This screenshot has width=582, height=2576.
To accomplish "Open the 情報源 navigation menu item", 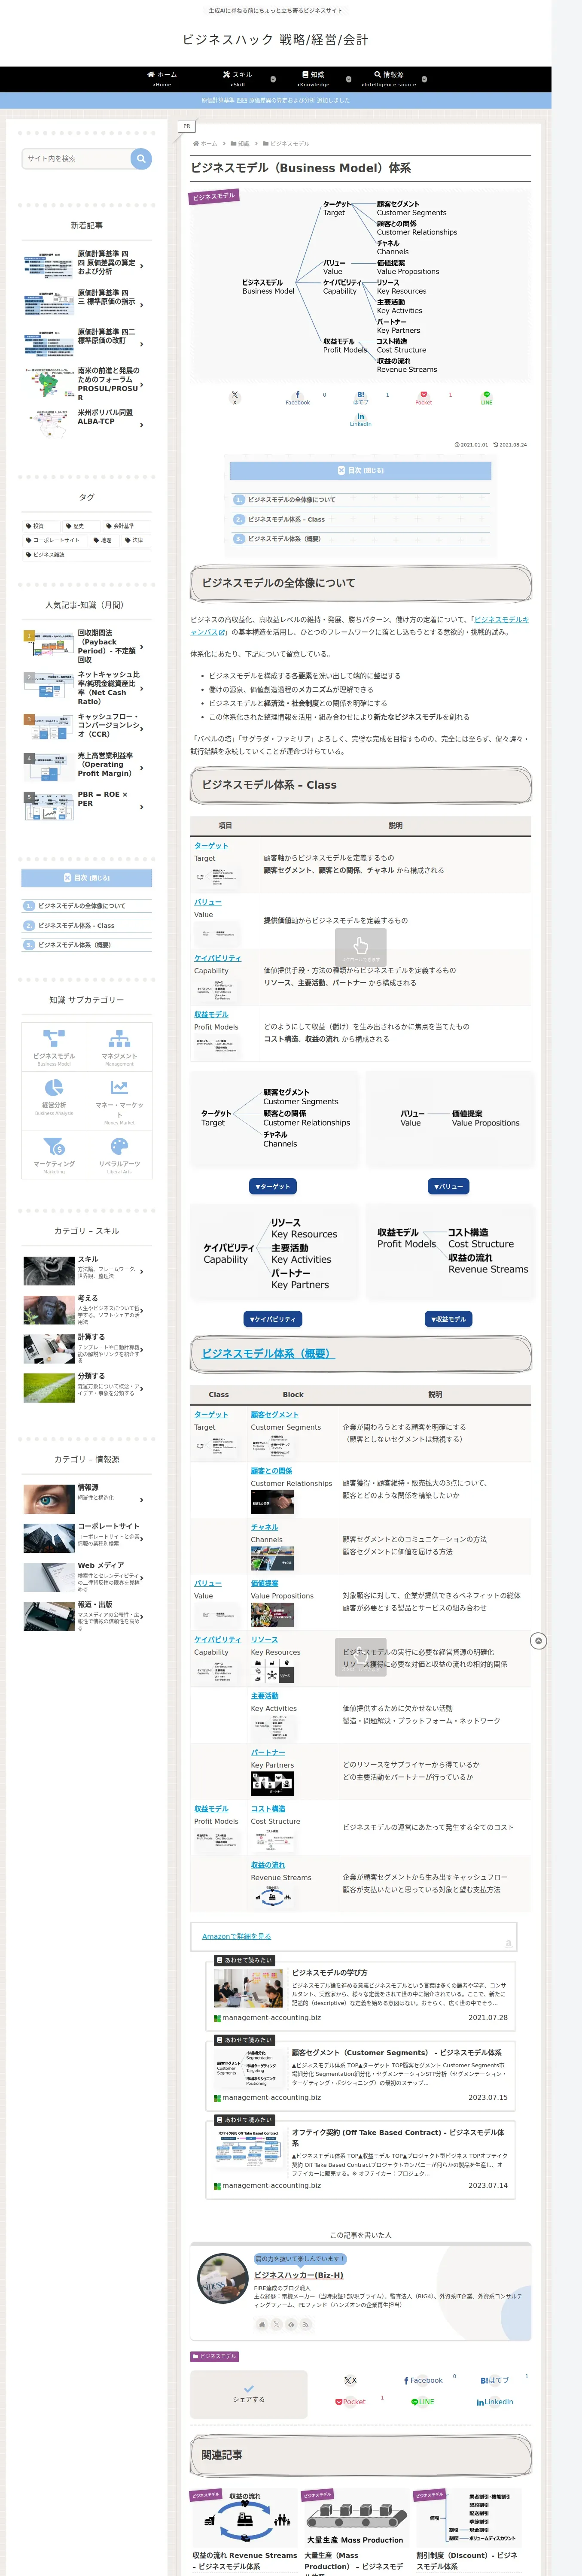I will click(x=389, y=79).
